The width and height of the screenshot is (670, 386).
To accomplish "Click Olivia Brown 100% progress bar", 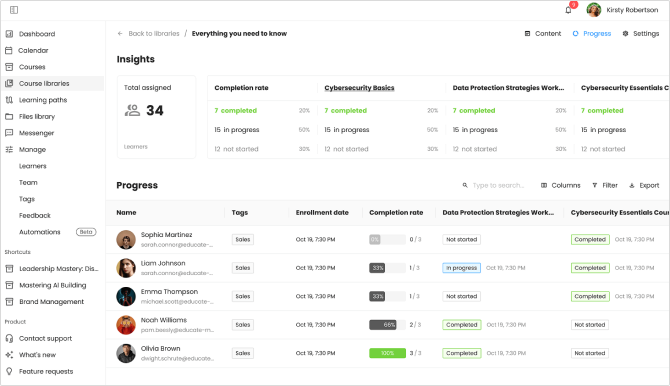I will (388, 353).
